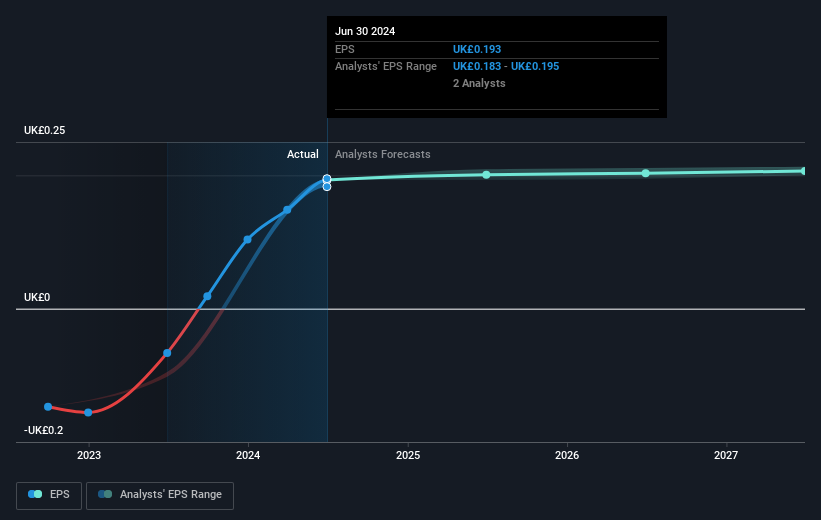Click the 2025 x-axis label
The height and width of the screenshot is (520, 821).
point(408,455)
